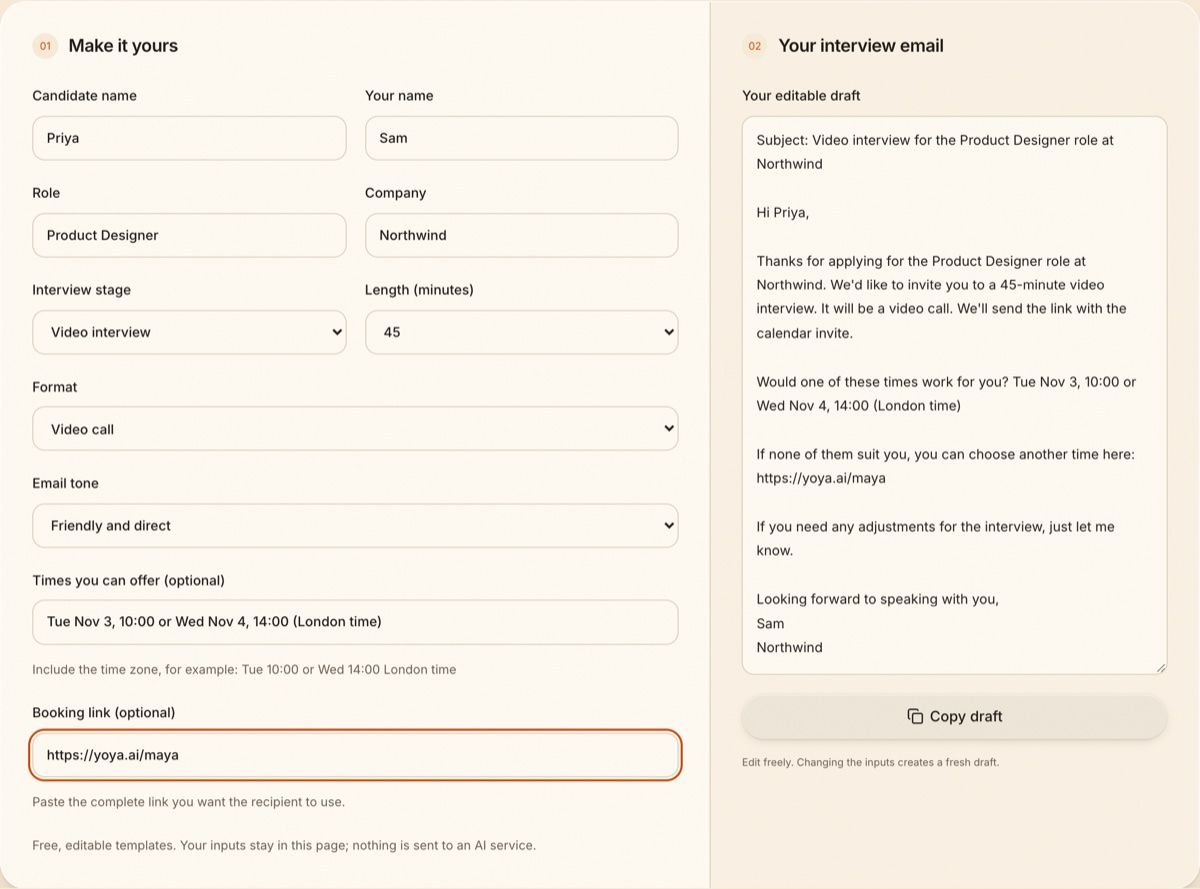Click inside the editable draft text area

(x=954, y=395)
